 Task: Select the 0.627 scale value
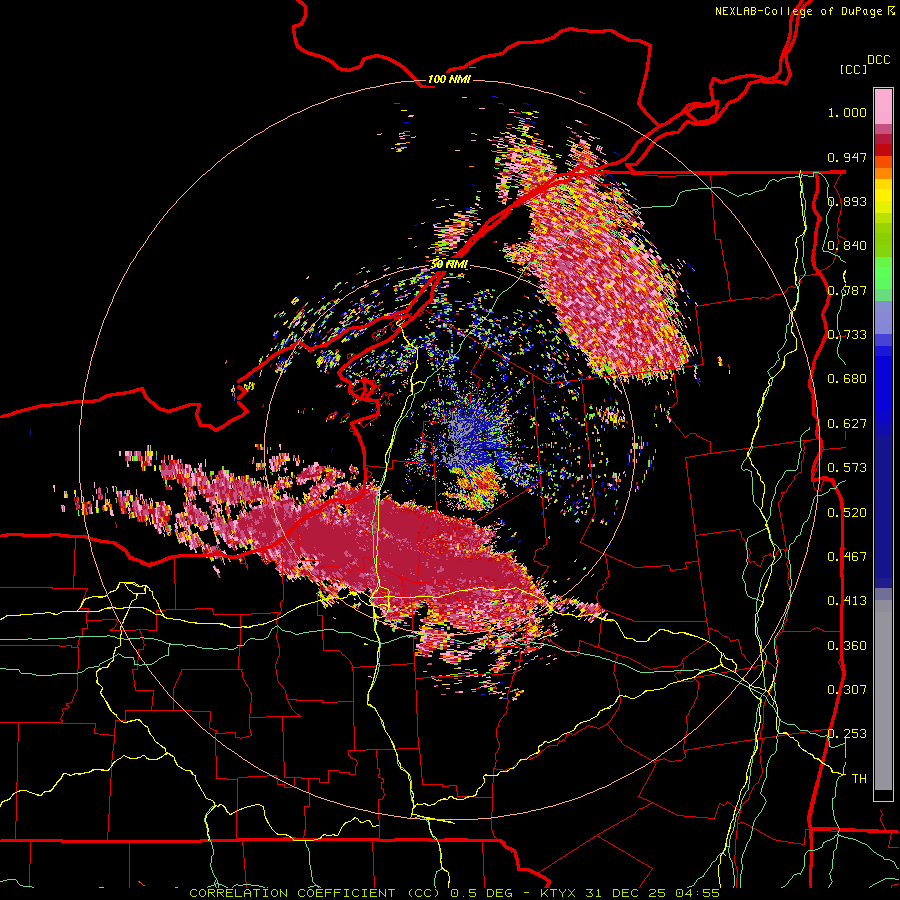point(847,424)
